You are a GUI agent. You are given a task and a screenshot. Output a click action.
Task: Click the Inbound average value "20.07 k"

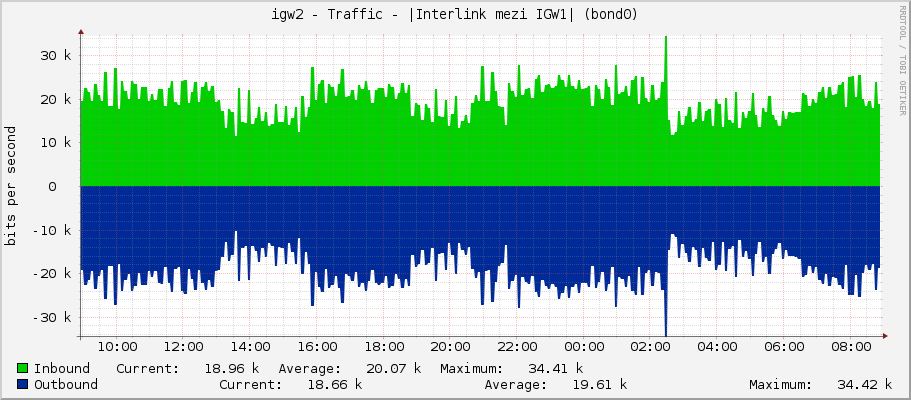point(394,369)
